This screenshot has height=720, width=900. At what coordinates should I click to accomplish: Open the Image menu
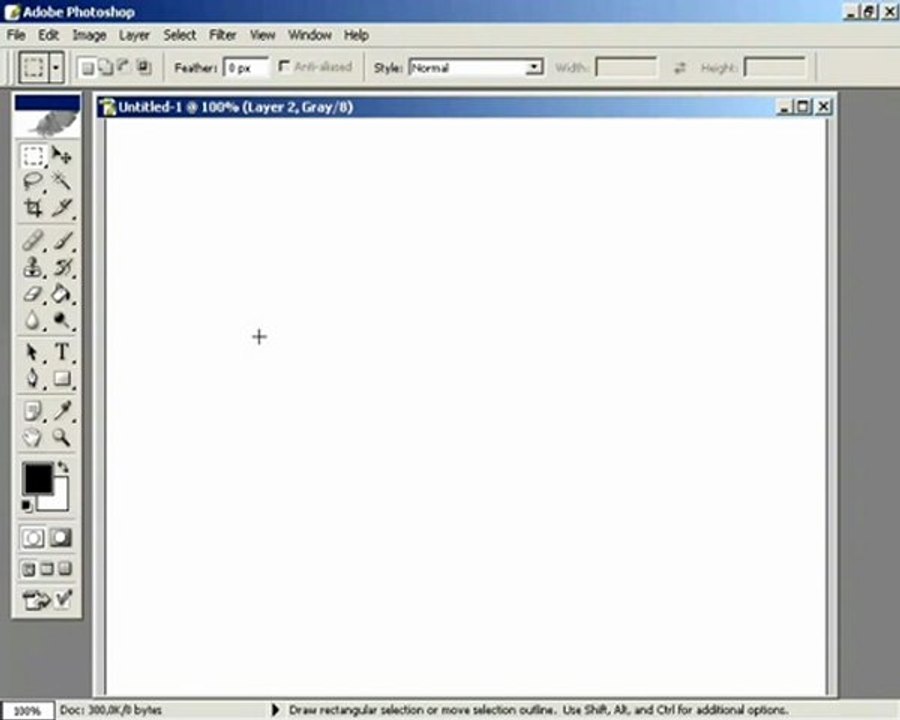click(x=89, y=35)
